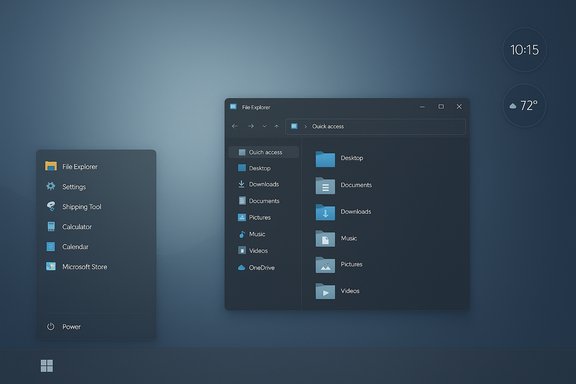Click the Music folder name in main pane
Viewport: 576px width, 384px height.
[x=349, y=238]
